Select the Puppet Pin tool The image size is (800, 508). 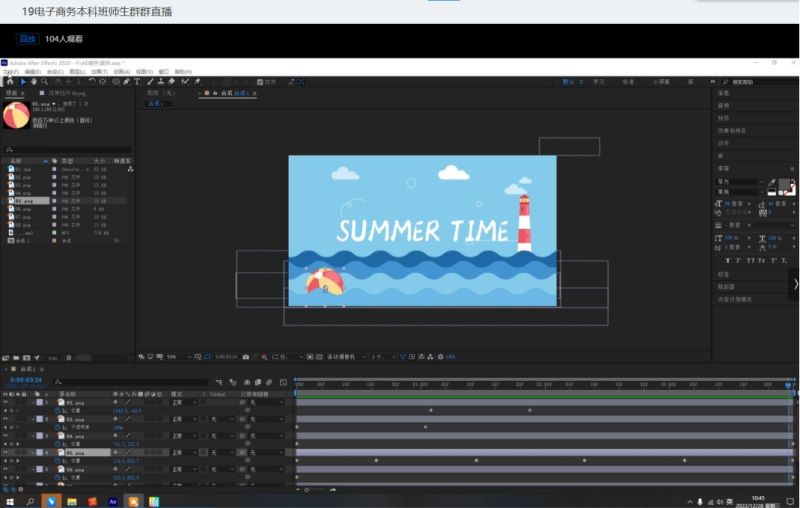coord(197,82)
